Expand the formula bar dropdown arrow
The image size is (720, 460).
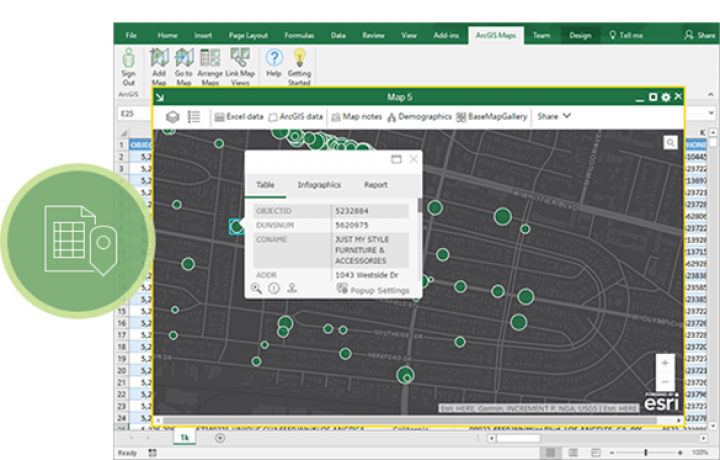click(711, 113)
